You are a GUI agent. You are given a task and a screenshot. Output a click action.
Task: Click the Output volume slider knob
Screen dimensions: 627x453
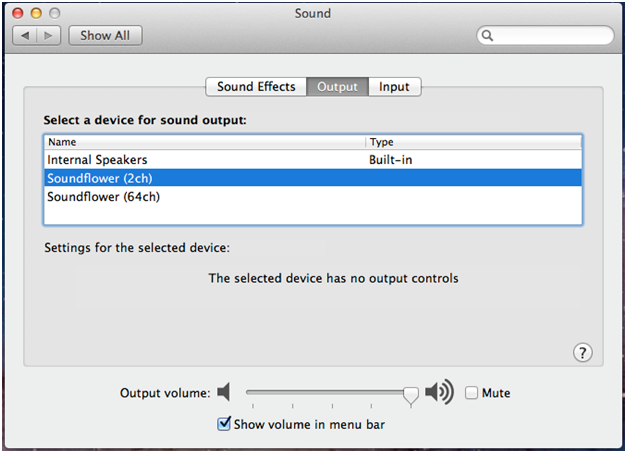(411, 396)
